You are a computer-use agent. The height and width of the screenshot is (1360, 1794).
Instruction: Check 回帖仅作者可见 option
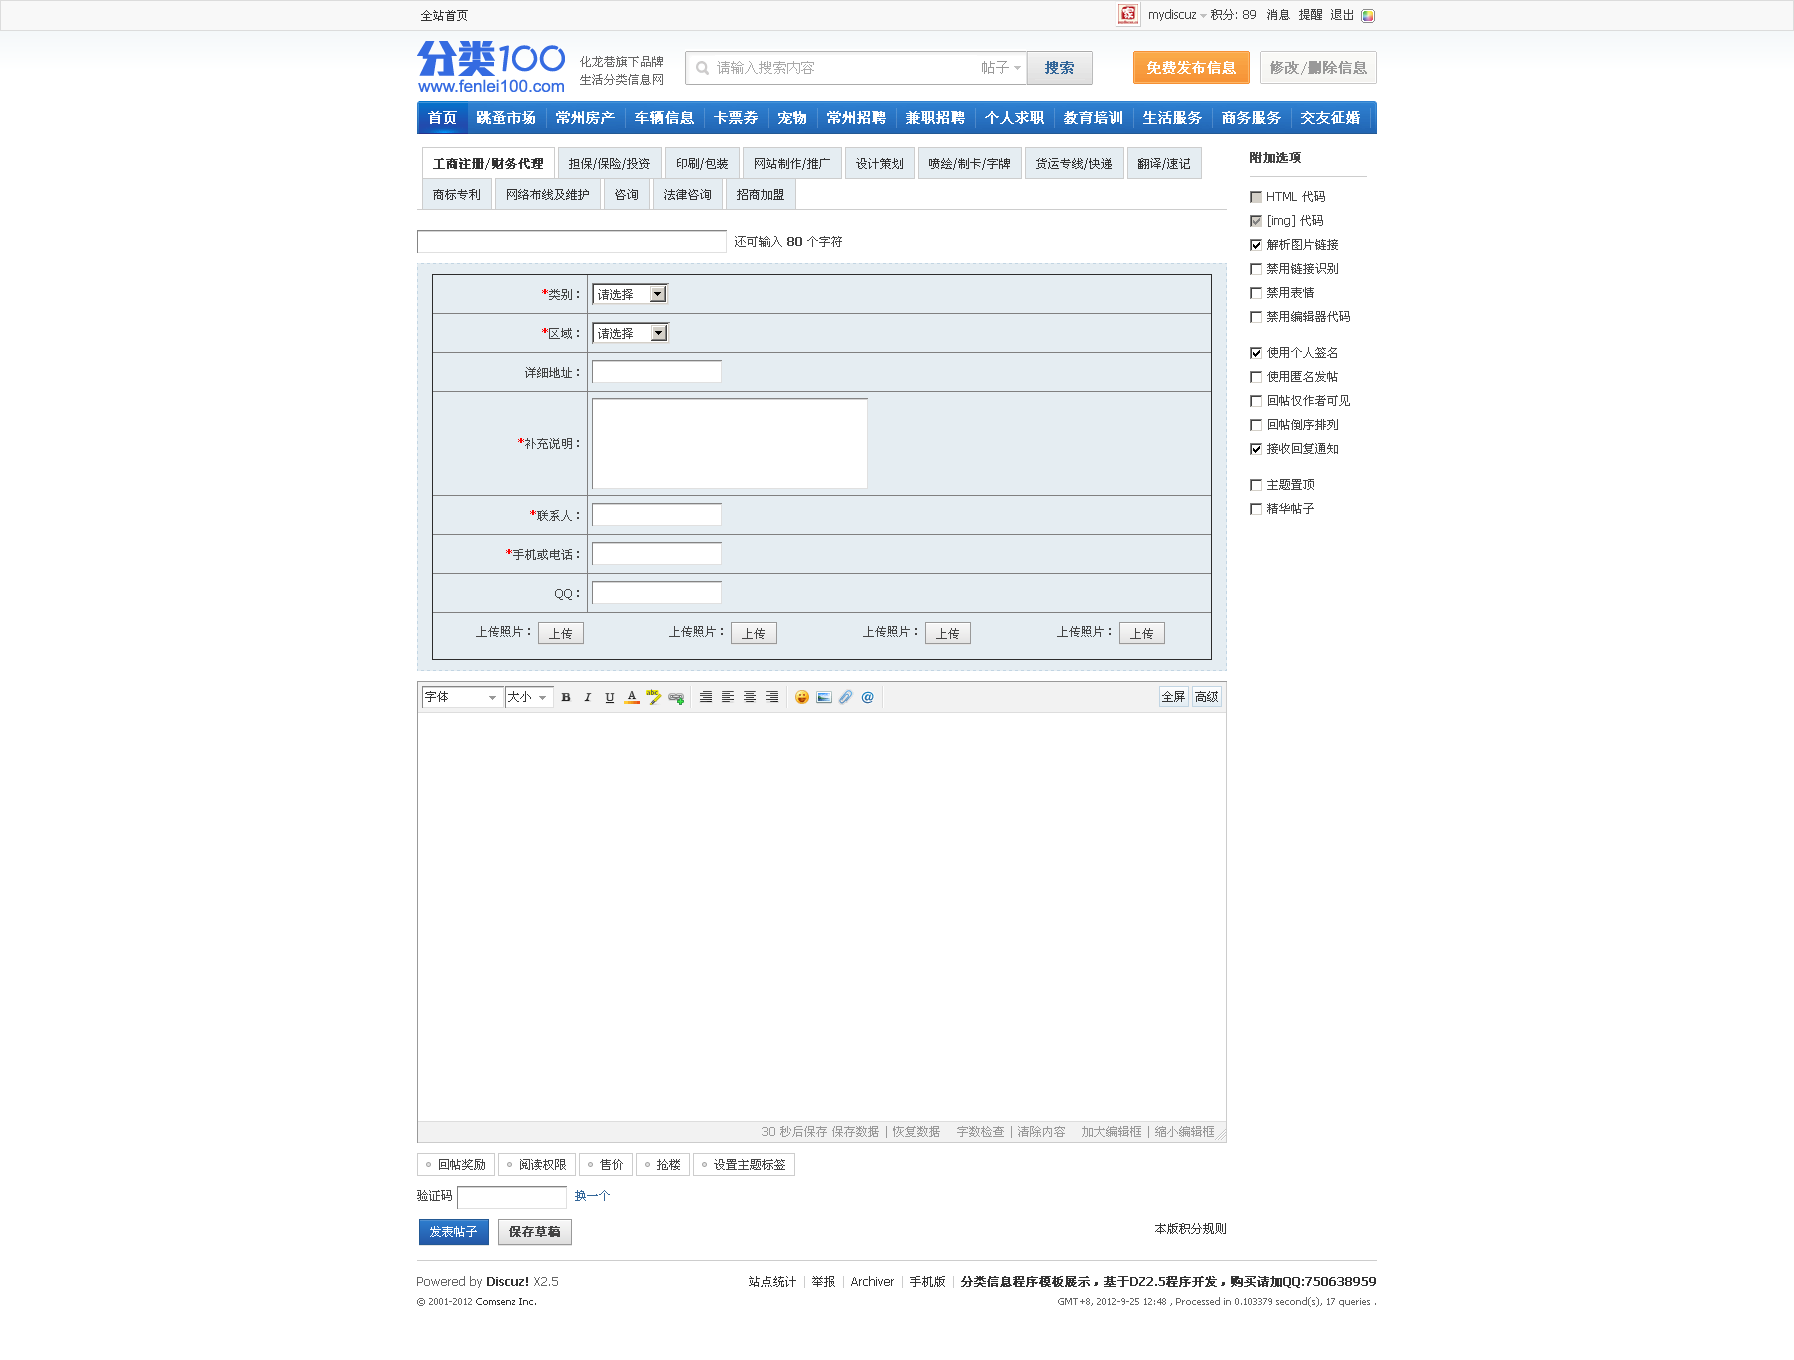1256,401
